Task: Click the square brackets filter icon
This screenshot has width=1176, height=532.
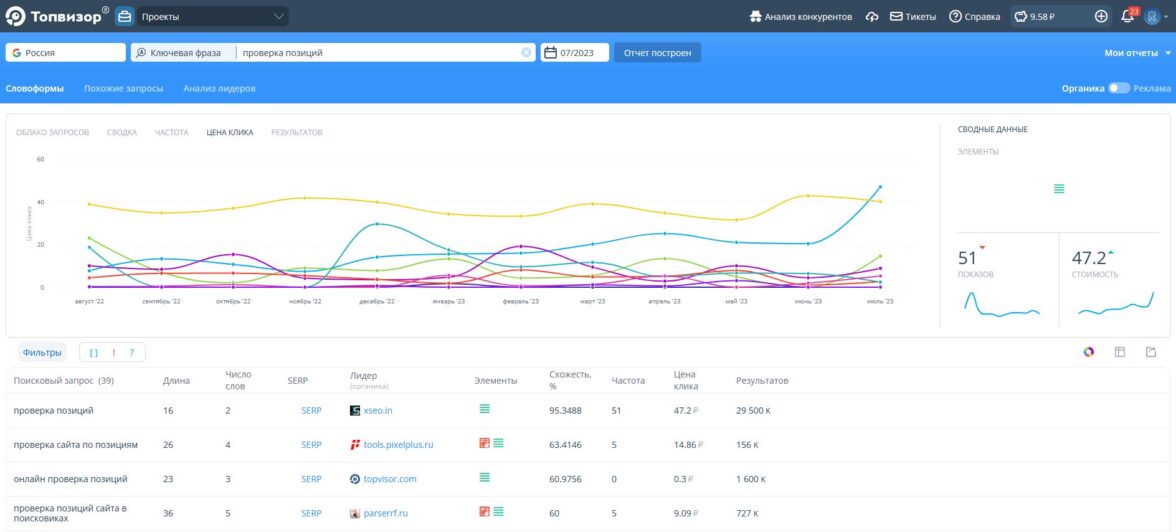Action: click(x=94, y=352)
